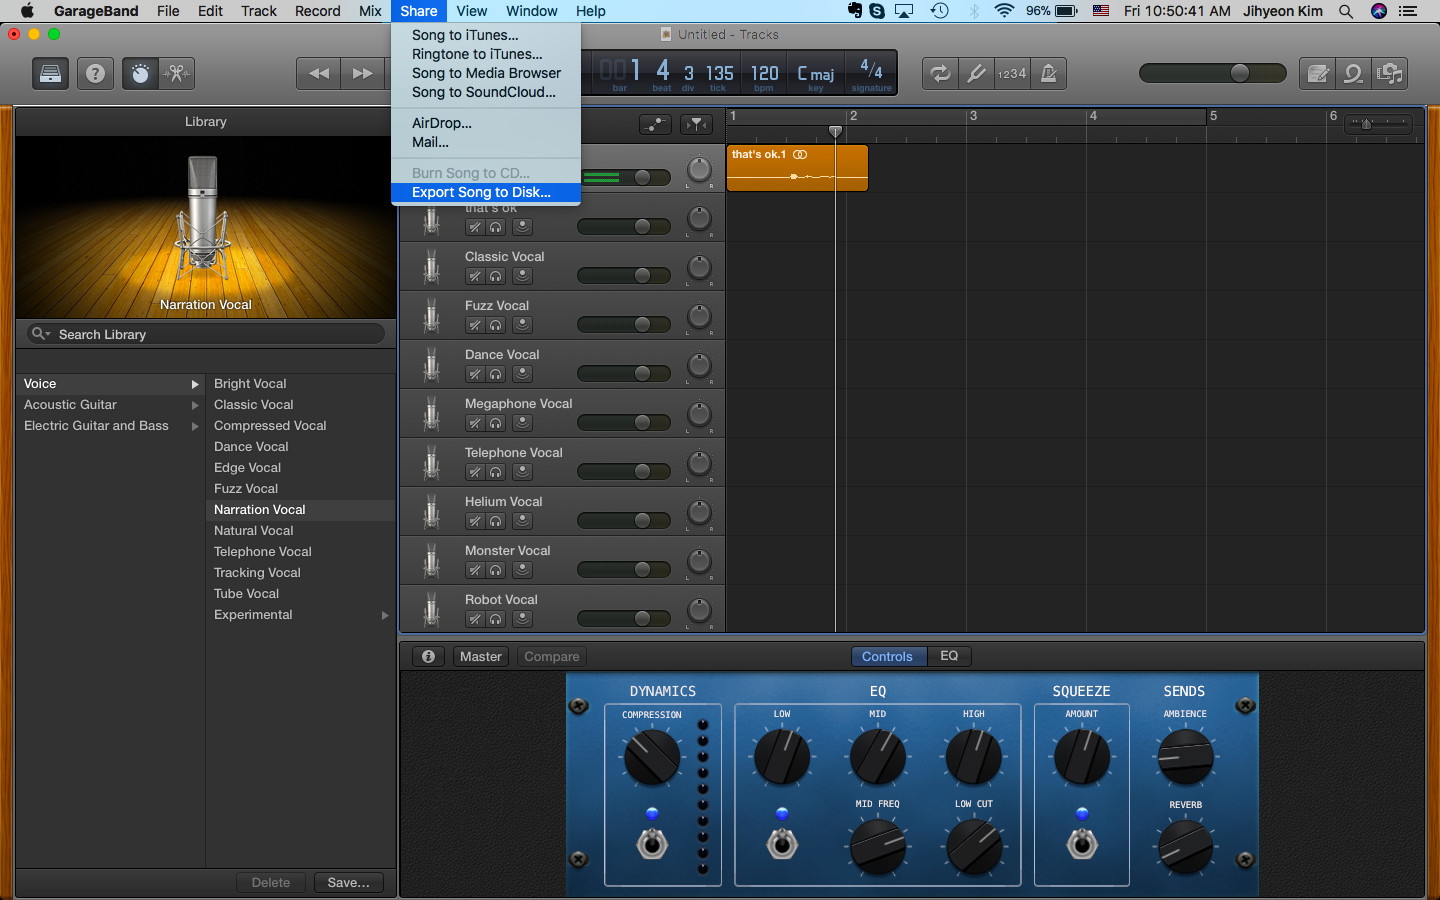Click the Delete button in Library

pyautogui.click(x=271, y=882)
